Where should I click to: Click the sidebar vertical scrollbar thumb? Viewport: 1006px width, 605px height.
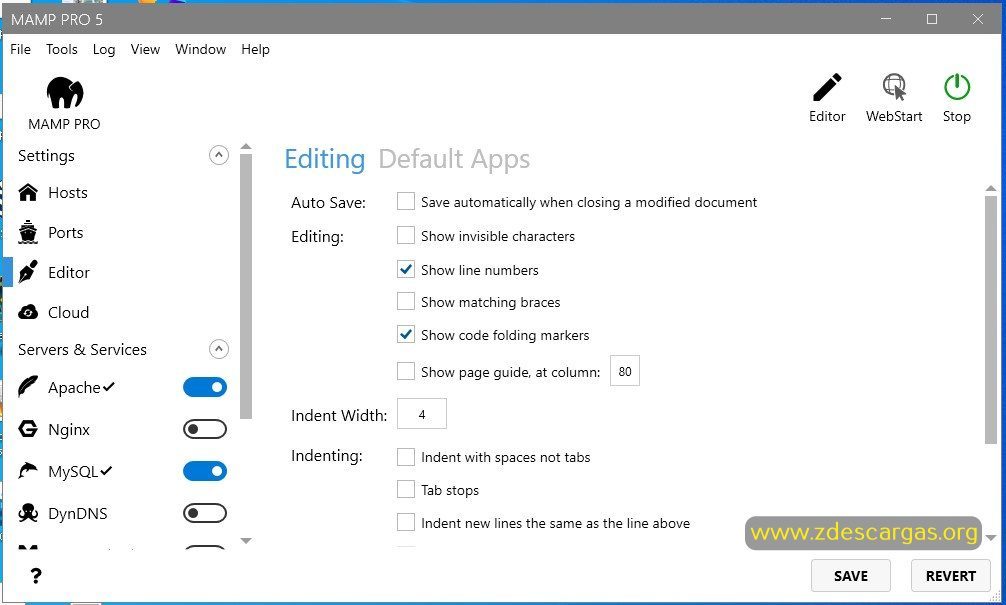246,286
